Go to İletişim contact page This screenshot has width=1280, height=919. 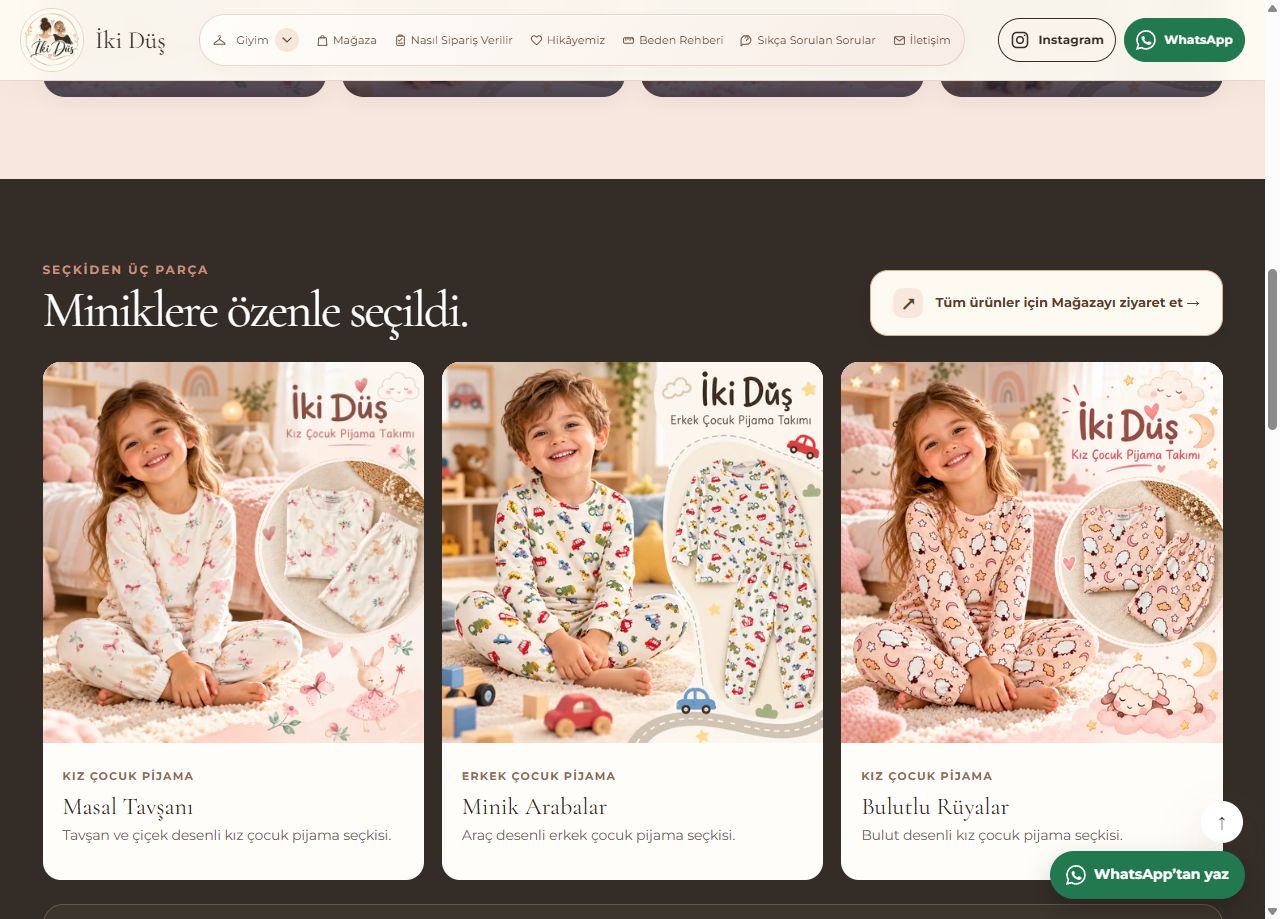tap(921, 40)
